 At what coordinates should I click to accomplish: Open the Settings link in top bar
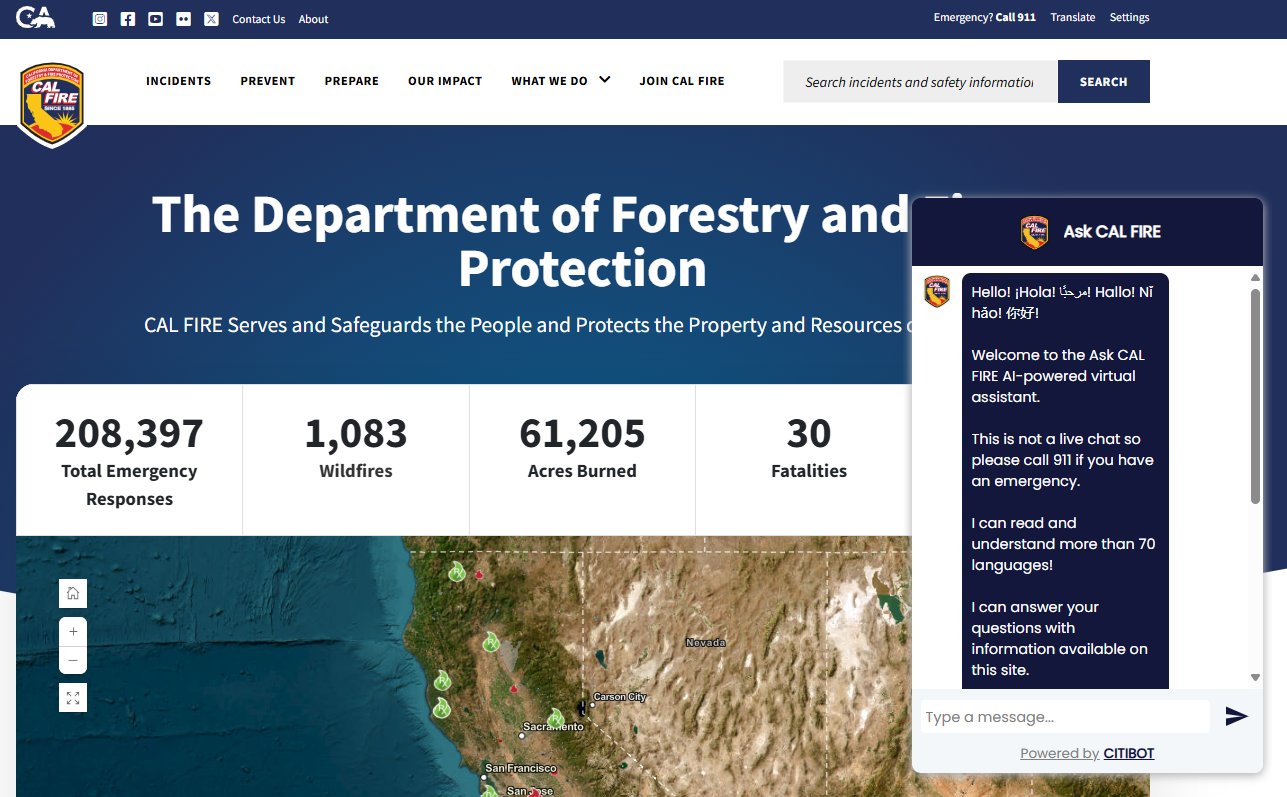(x=1130, y=17)
